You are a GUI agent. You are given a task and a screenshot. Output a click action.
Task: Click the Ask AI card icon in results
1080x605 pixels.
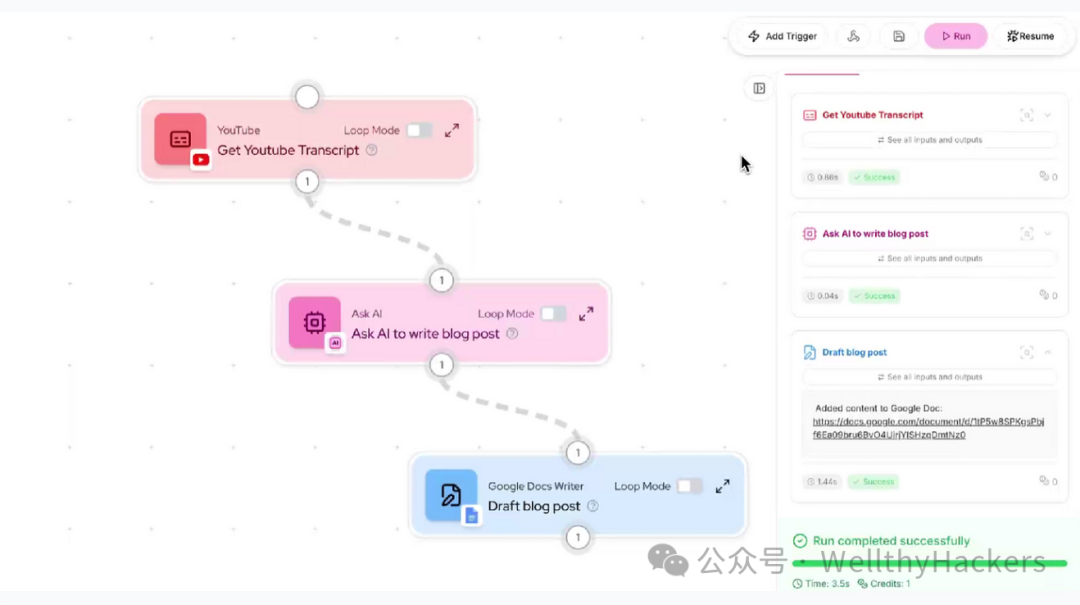[809, 234]
